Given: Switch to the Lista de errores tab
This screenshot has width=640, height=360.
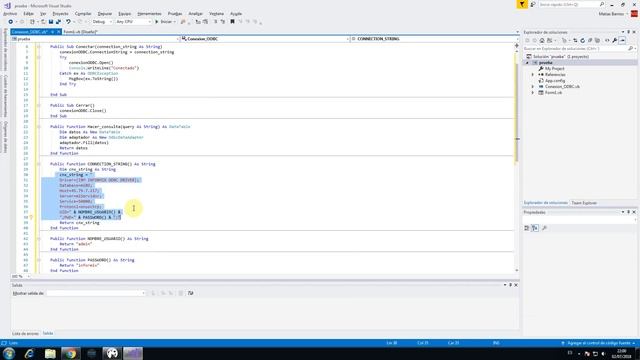Looking at the screenshot, I should click(25, 333).
